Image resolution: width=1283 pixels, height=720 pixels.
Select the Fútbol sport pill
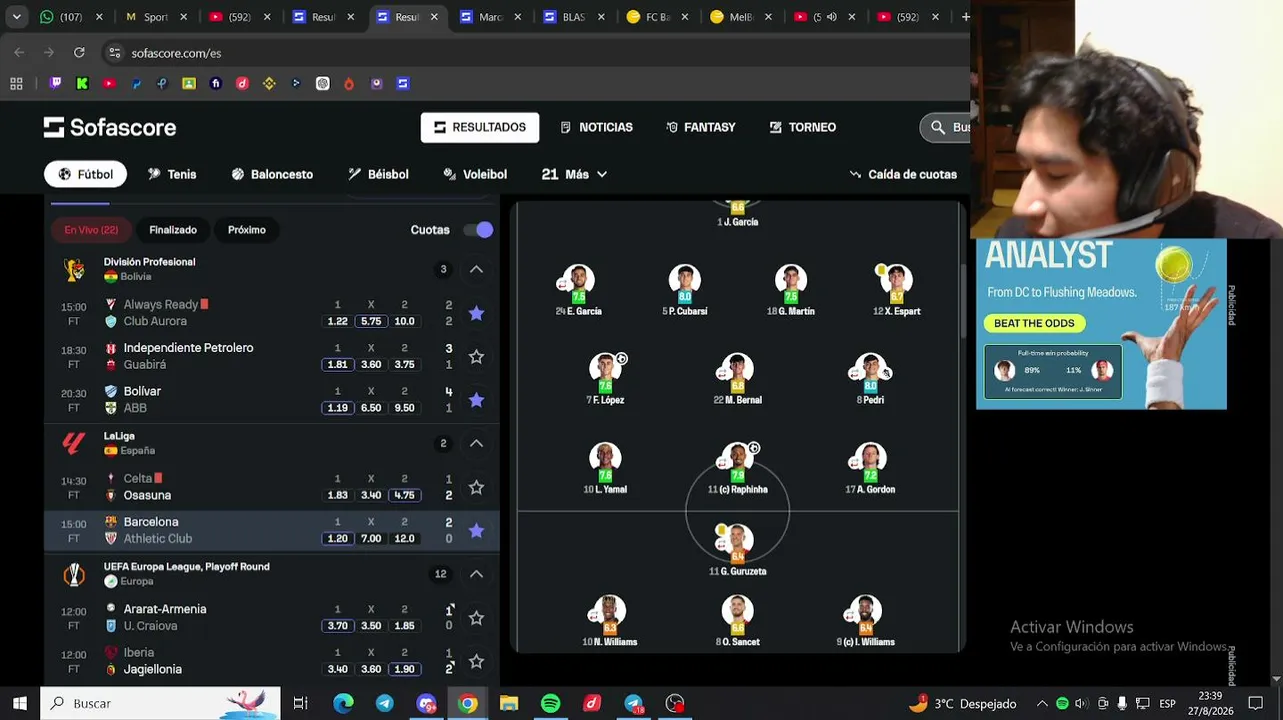pos(85,174)
